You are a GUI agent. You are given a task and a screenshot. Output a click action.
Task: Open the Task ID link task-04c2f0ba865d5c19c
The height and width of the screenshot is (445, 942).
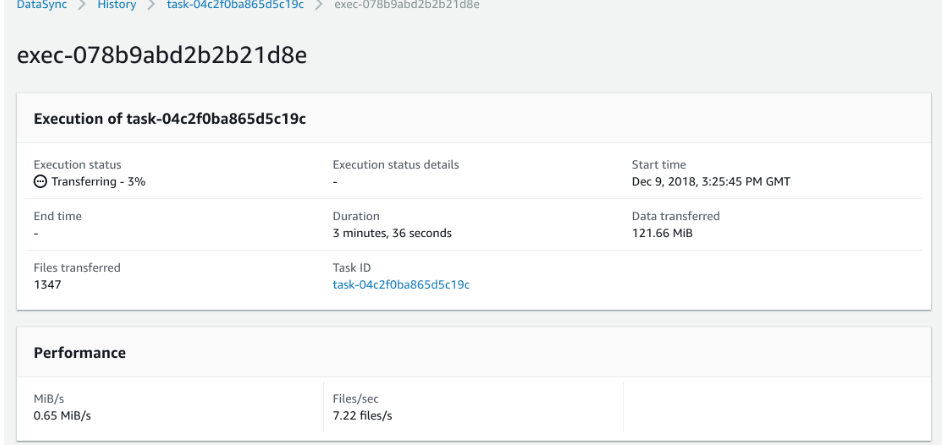[x=401, y=285]
